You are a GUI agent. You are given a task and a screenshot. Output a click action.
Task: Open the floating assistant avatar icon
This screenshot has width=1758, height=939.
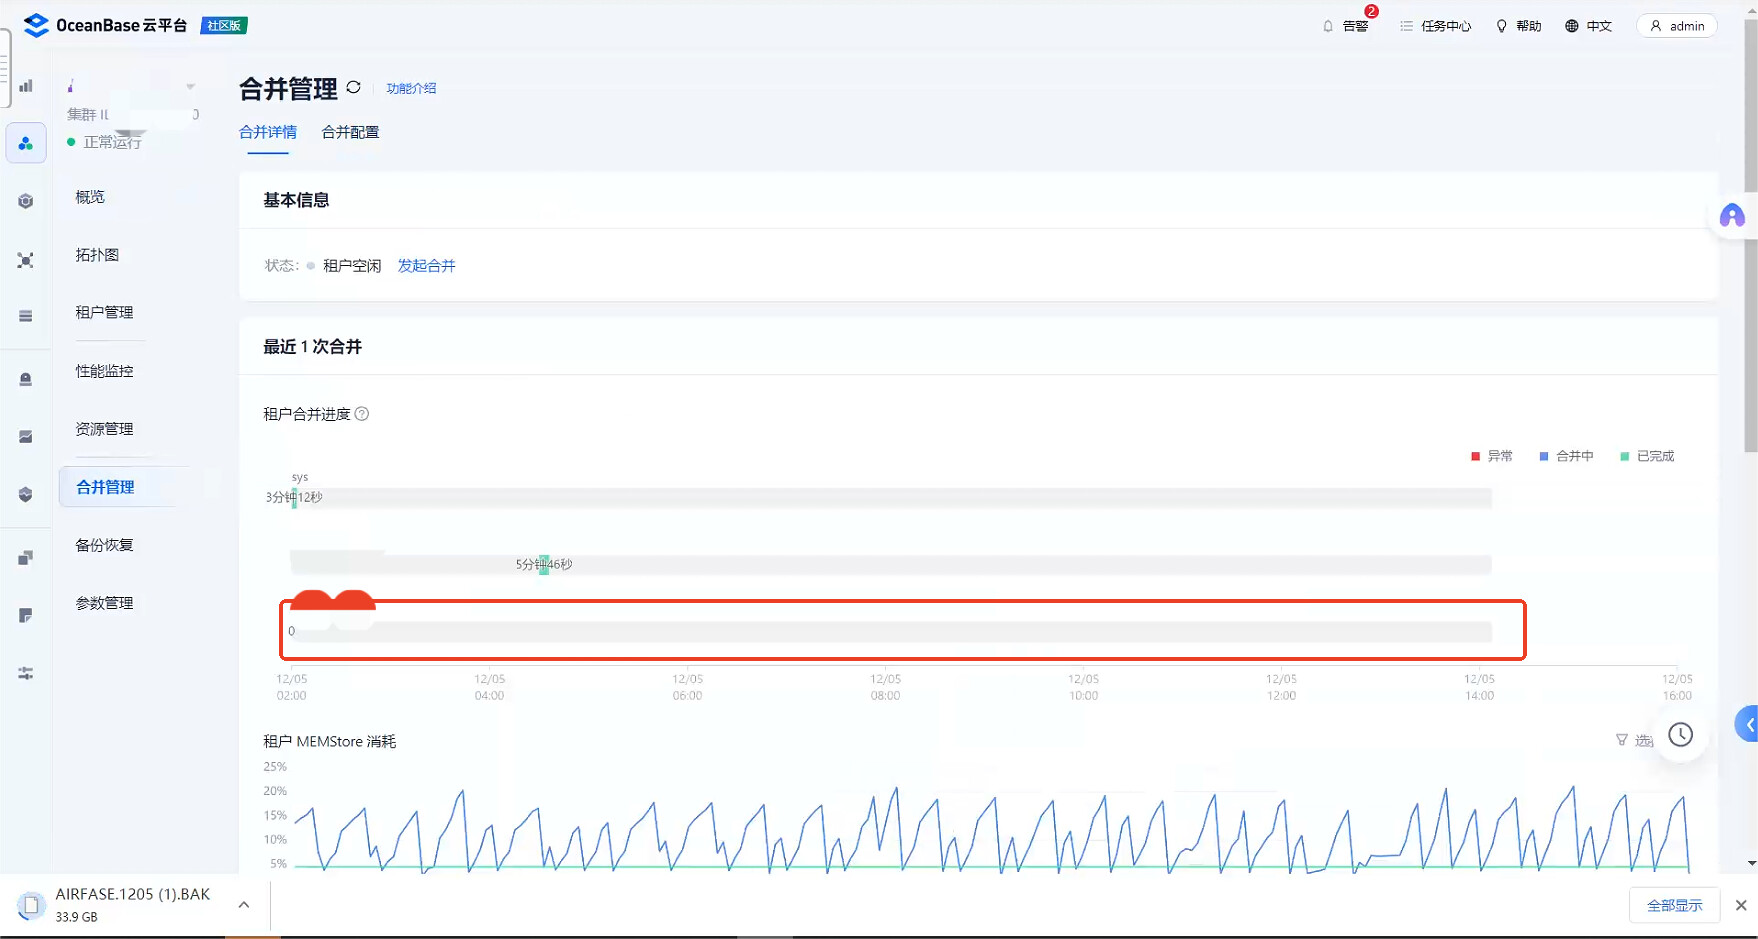1732,216
